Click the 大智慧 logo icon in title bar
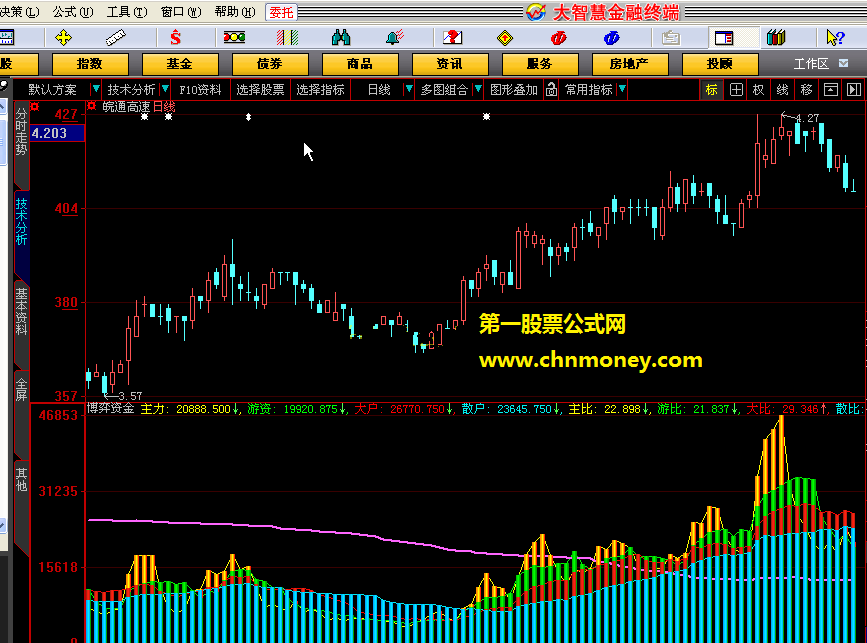This screenshot has height=643, width=867. pos(536,12)
